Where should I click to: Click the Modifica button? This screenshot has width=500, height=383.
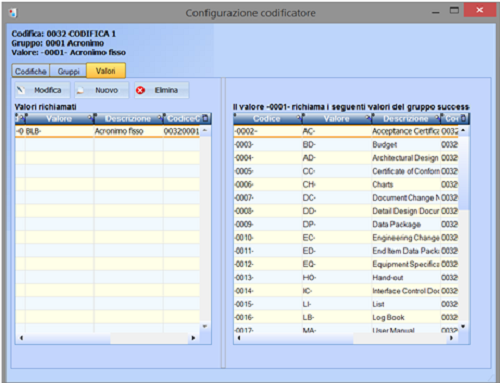[x=42, y=90]
